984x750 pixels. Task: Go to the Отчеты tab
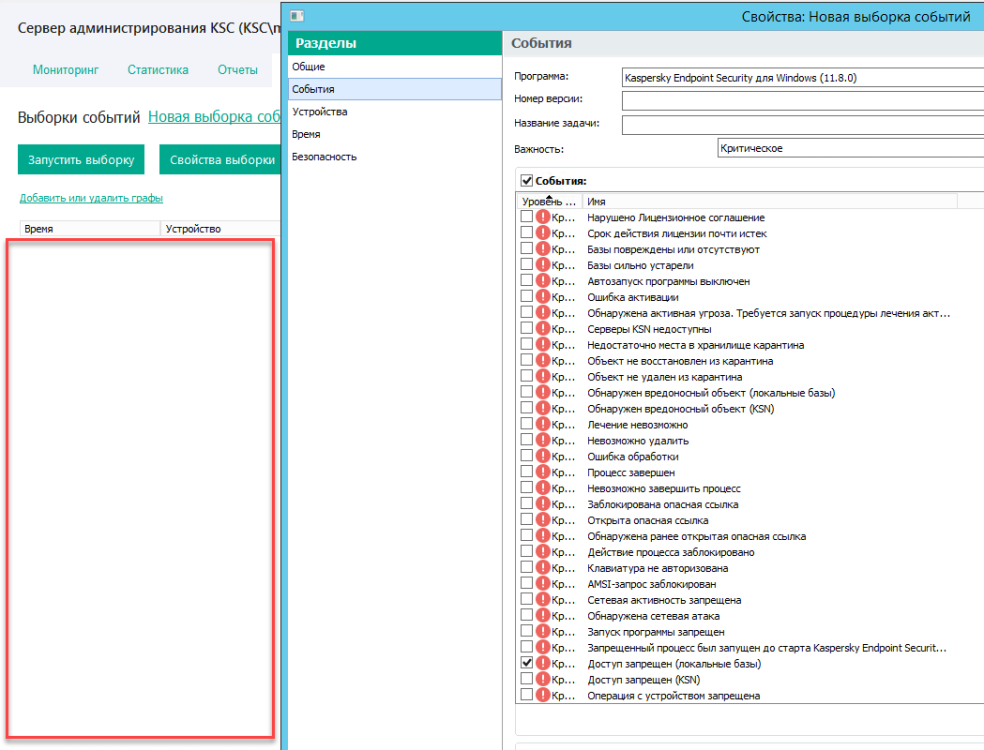(x=238, y=70)
